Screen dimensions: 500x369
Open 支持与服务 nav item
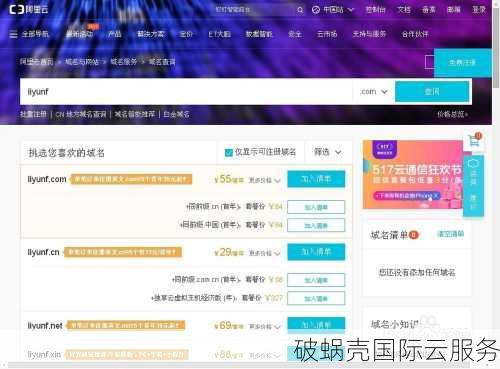369,34
